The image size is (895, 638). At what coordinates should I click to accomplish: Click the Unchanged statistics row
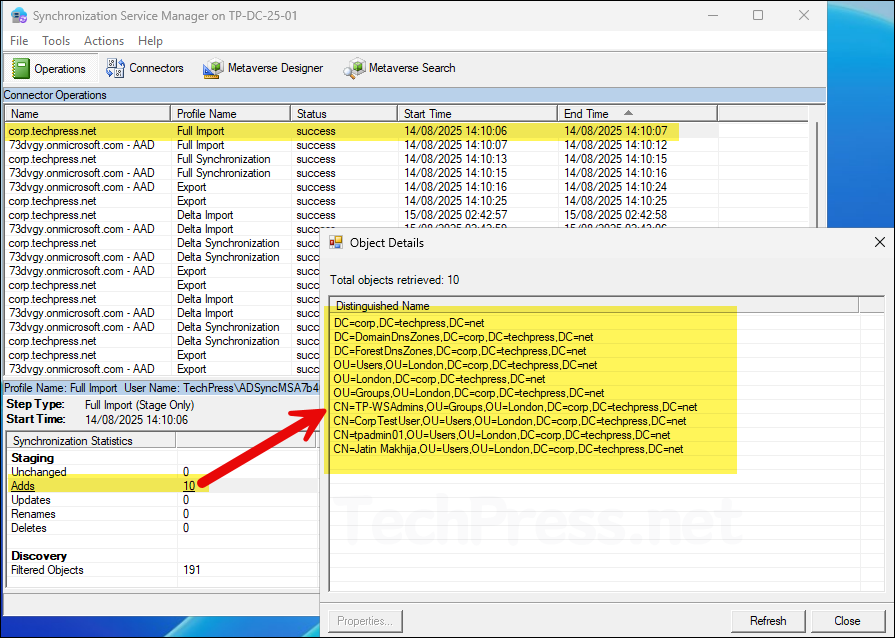[162, 472]
